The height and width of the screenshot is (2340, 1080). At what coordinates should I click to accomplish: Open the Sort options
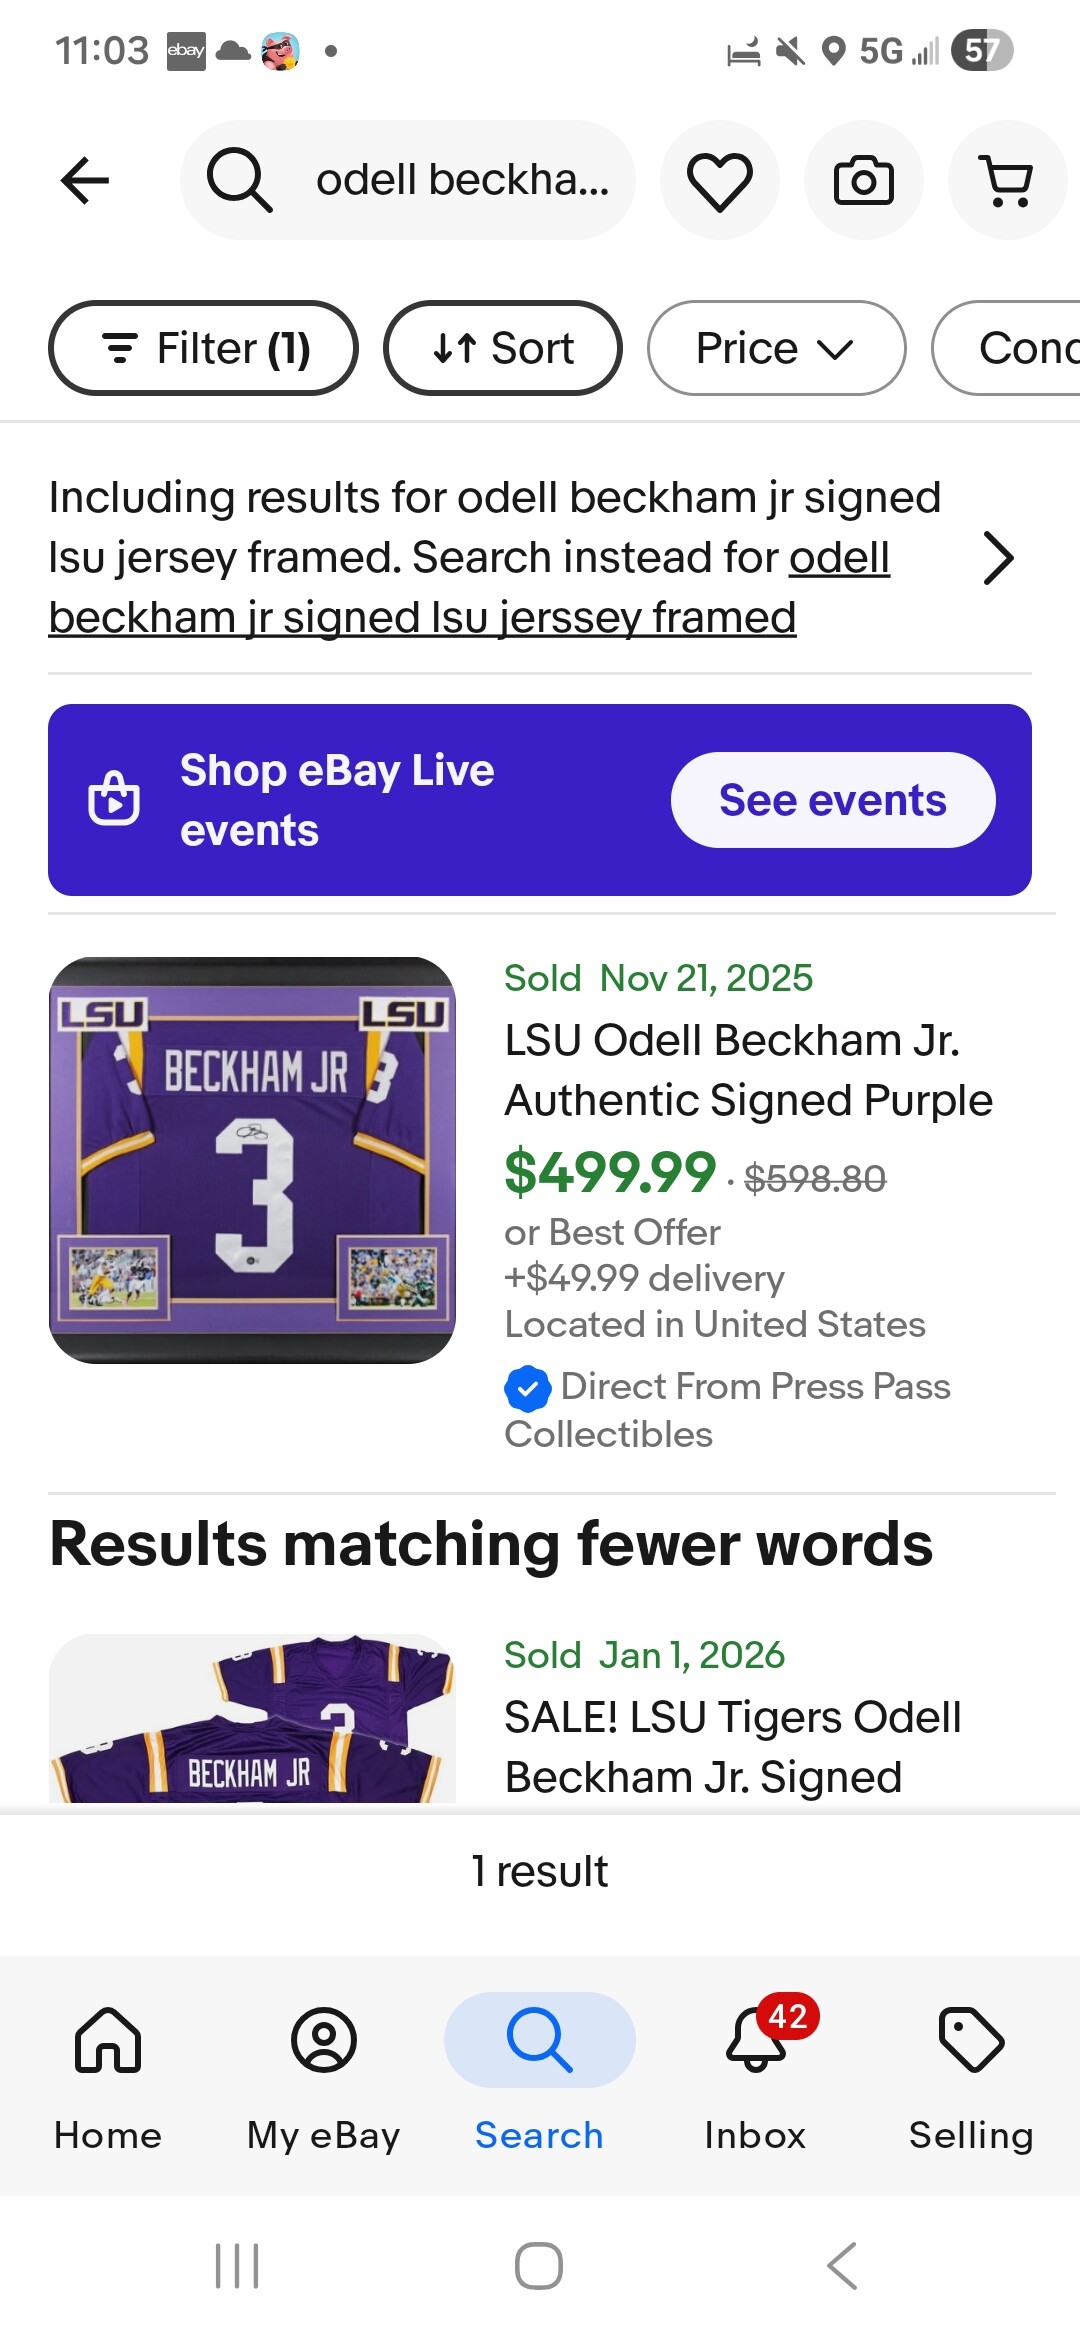coord(503,348)
